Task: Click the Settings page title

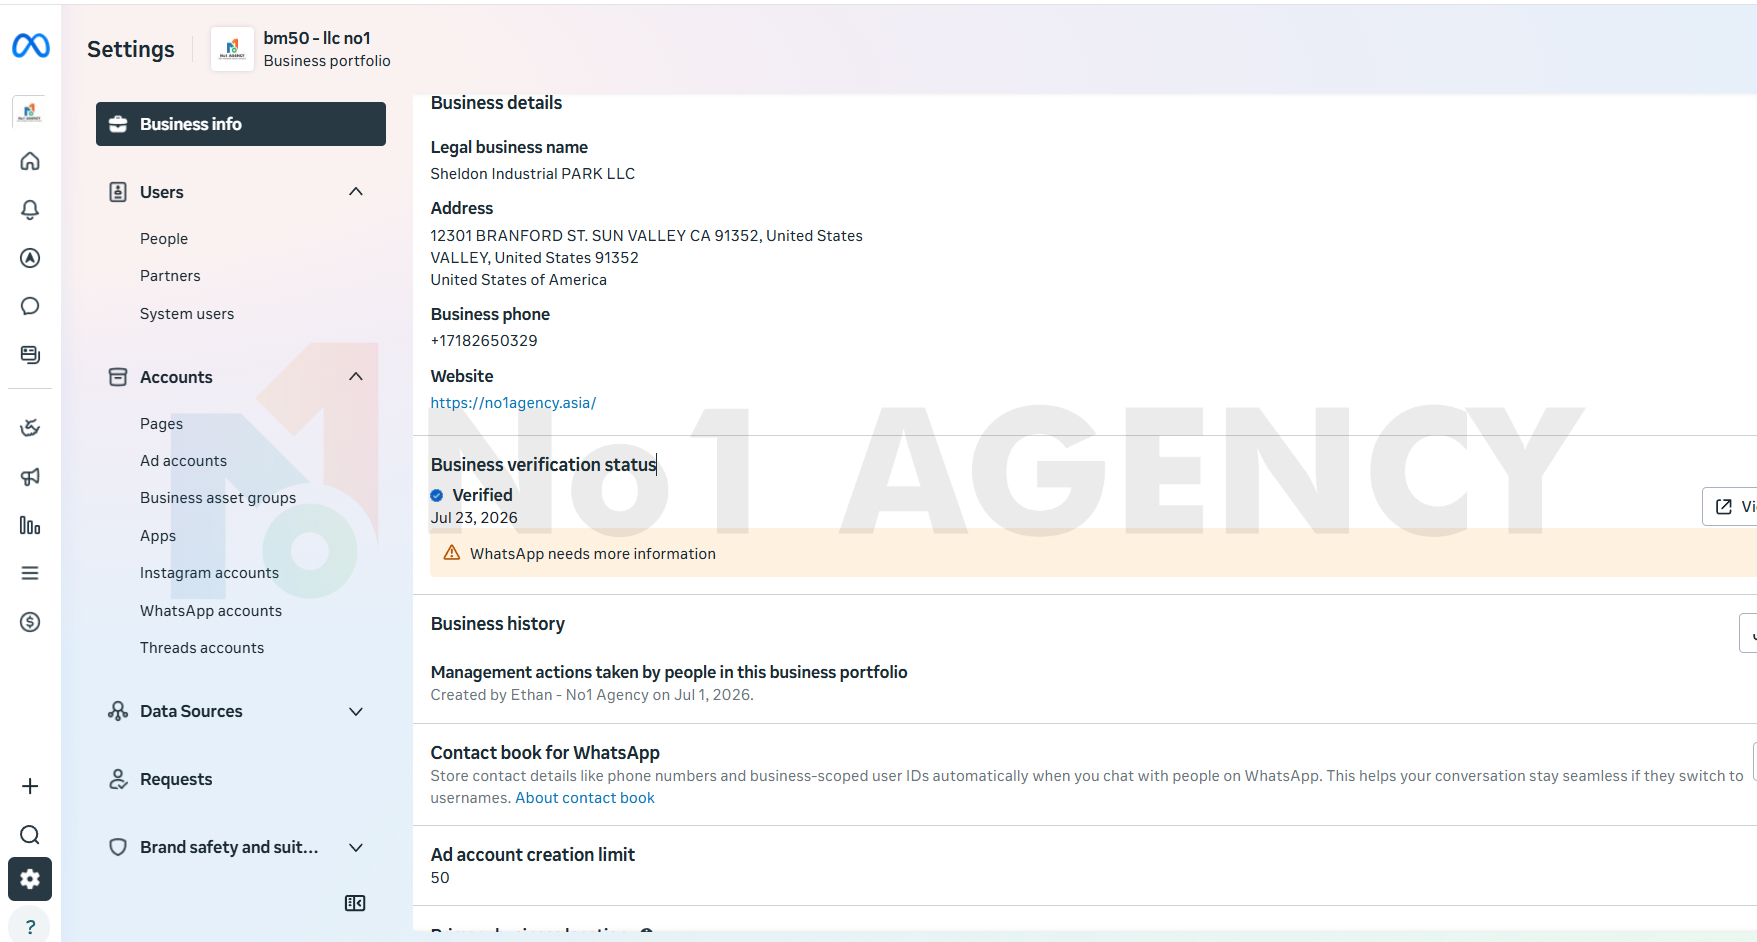Action: 131,49
